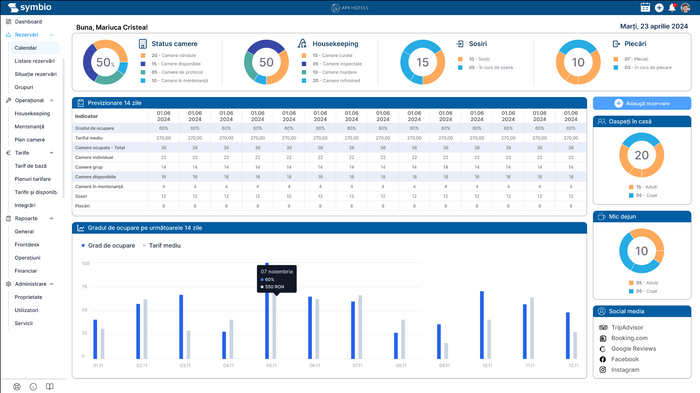Collapse the Tarife sidebar section
The height and width of the screenshot is (393, 700).
click(51, 153)
